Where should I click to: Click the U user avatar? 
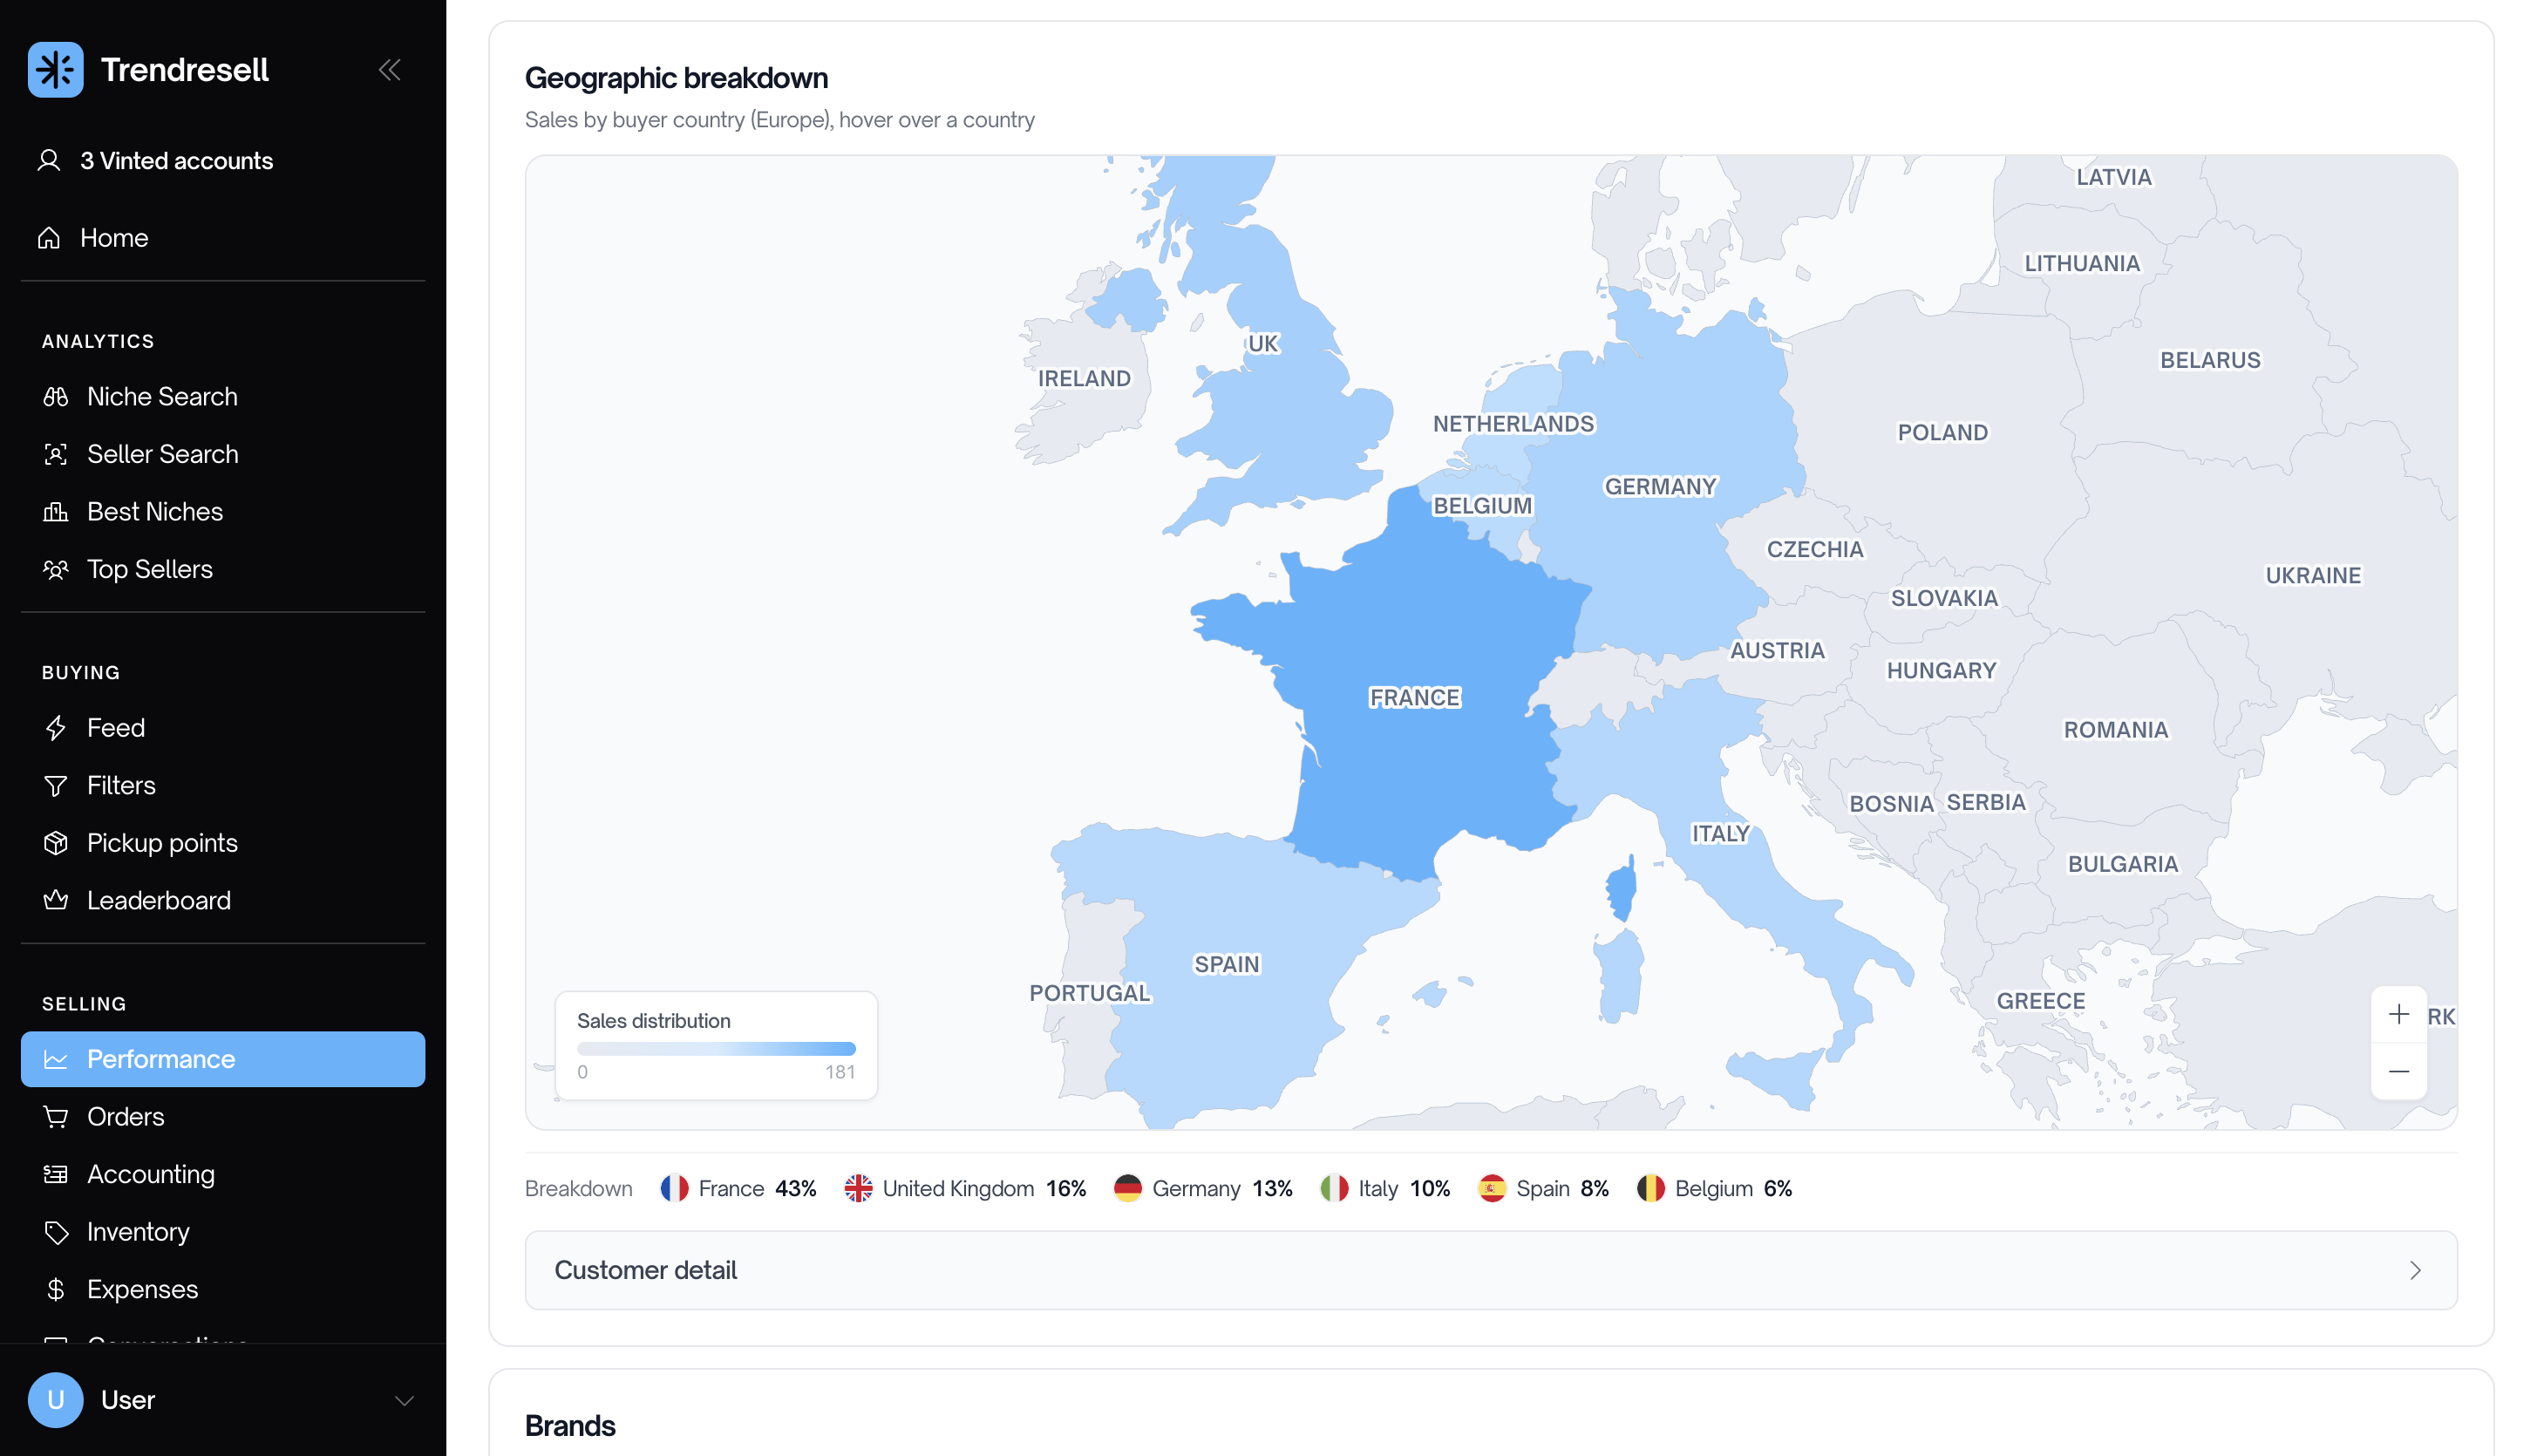[56, 1400]
